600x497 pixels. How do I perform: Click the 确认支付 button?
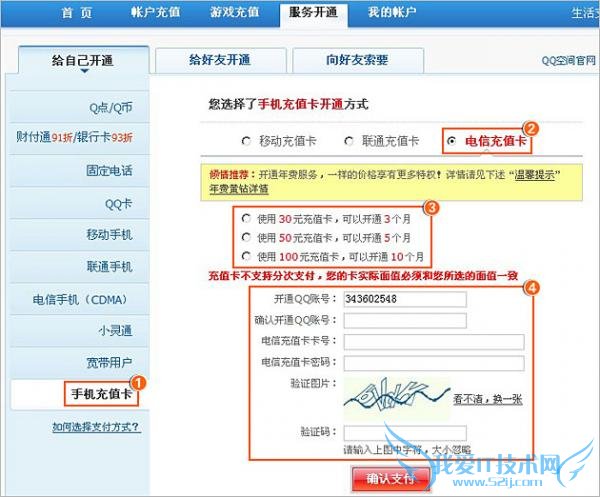[391, 479]
